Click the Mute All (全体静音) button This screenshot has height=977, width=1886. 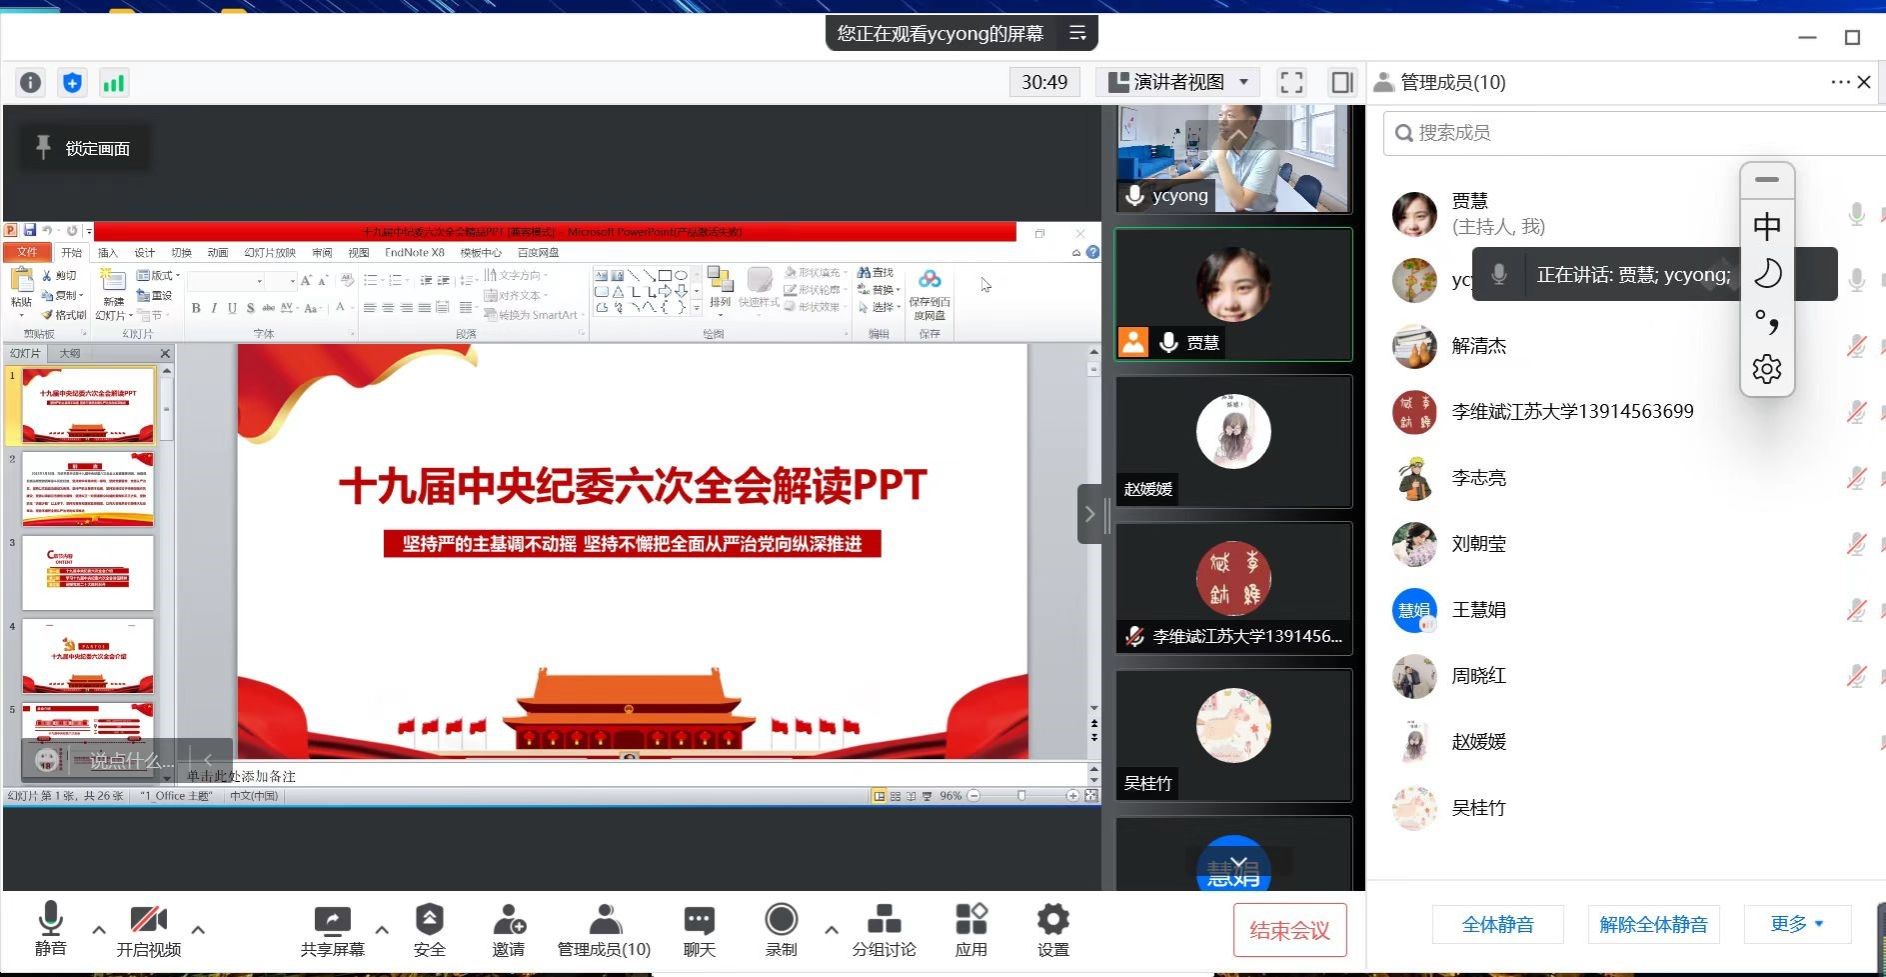pos(1497,924)
